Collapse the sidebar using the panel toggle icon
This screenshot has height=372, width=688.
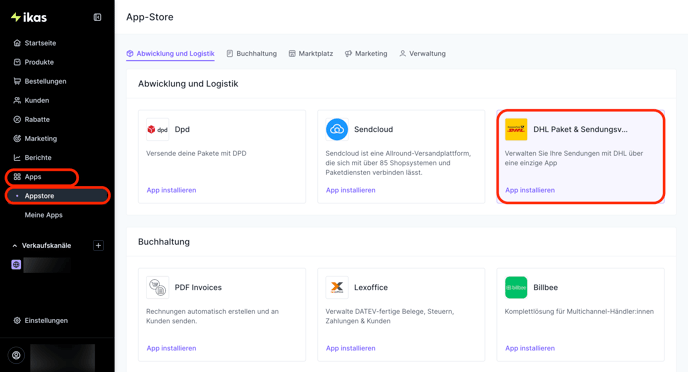point(97,17)
